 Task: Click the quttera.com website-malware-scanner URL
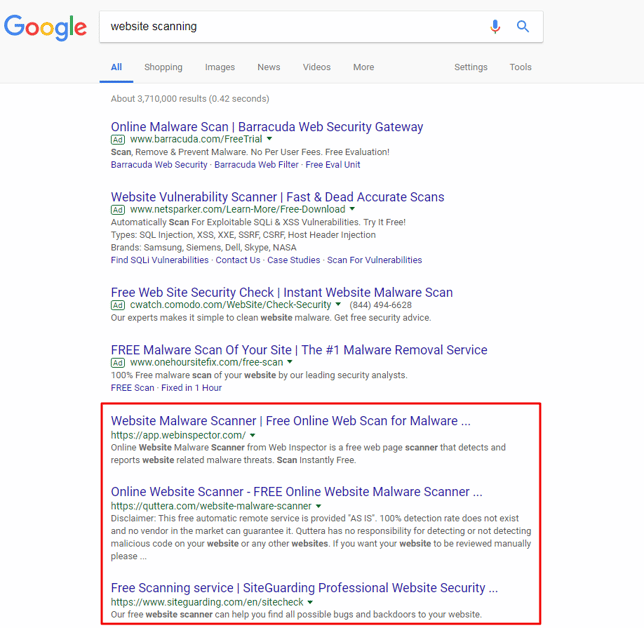211,506
